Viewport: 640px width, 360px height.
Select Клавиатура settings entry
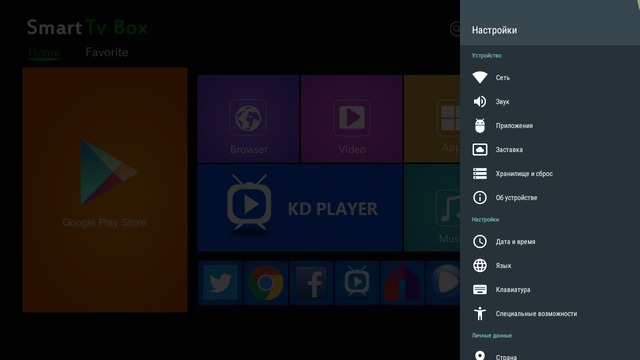click(x=550, y=290)
